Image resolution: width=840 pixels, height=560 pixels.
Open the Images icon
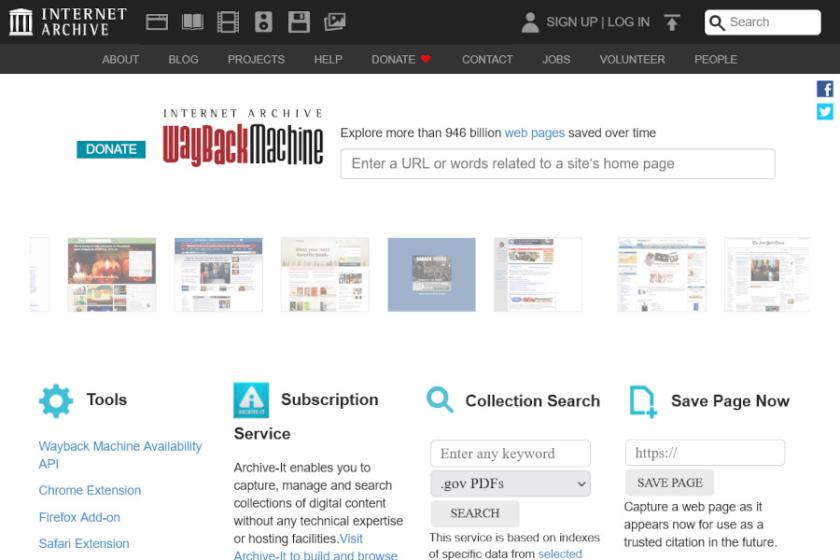click(x=335, y=22)
